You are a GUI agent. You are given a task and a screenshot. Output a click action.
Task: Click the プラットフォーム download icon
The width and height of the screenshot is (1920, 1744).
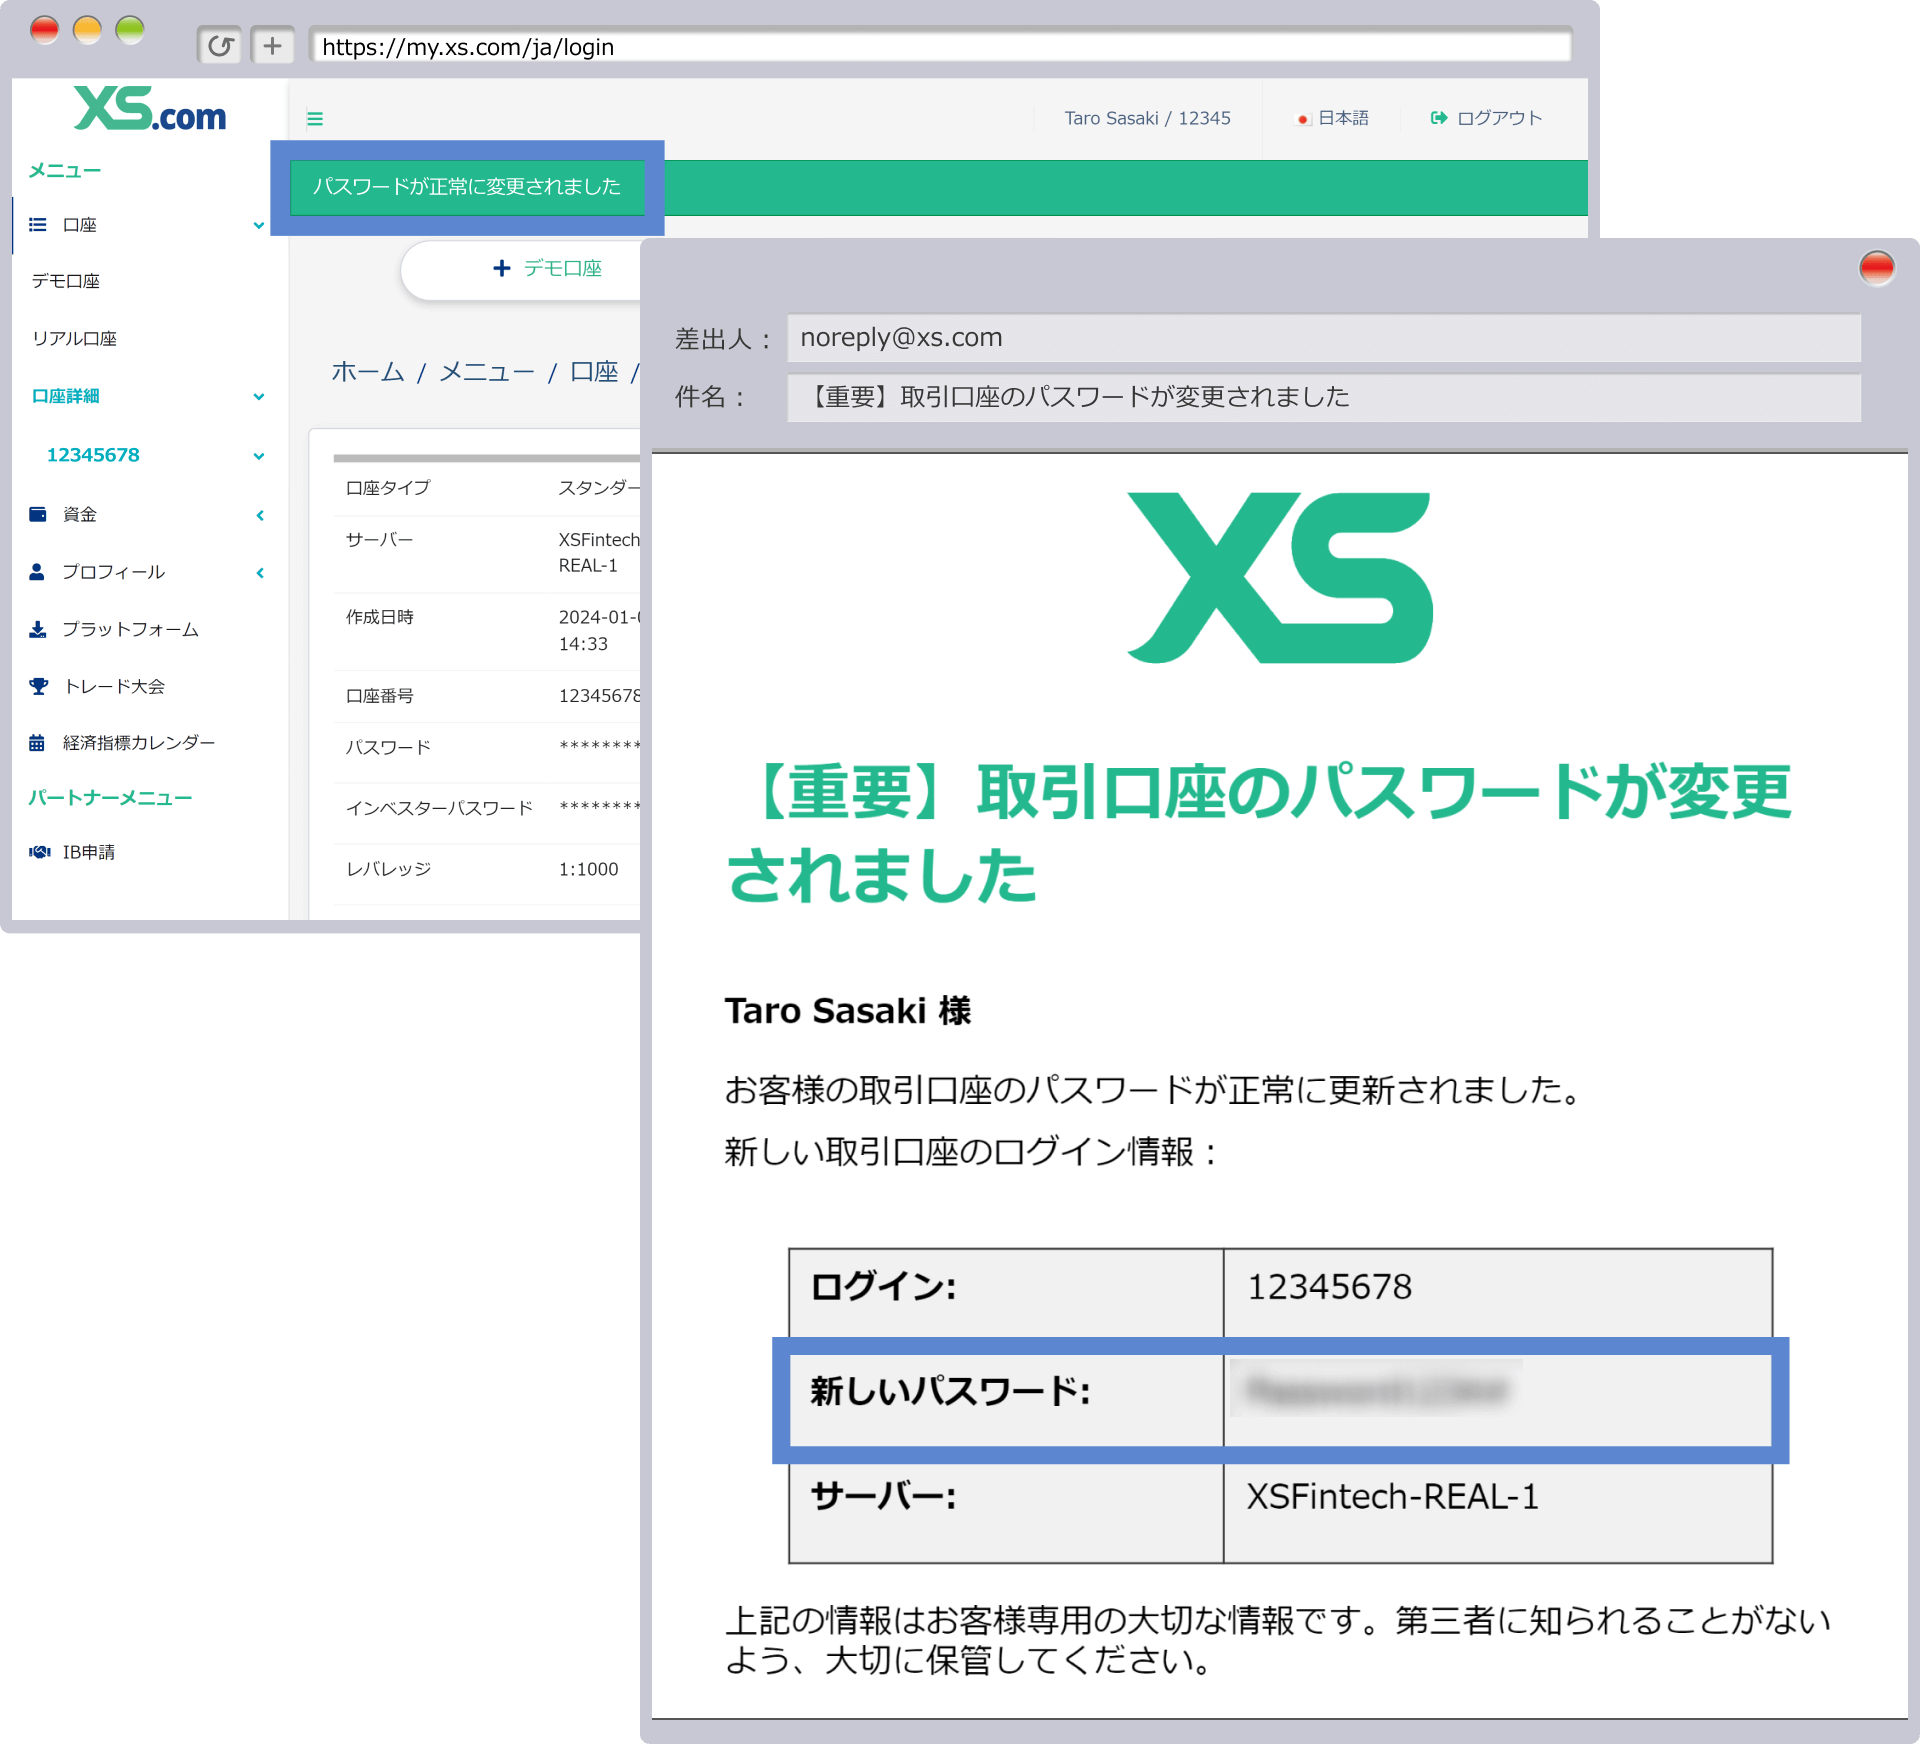coord(38,629)
